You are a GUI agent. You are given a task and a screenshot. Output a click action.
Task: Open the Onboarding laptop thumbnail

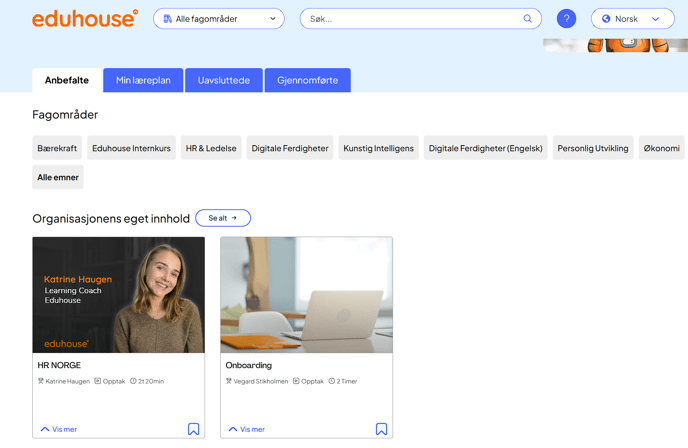coord(306,295)
